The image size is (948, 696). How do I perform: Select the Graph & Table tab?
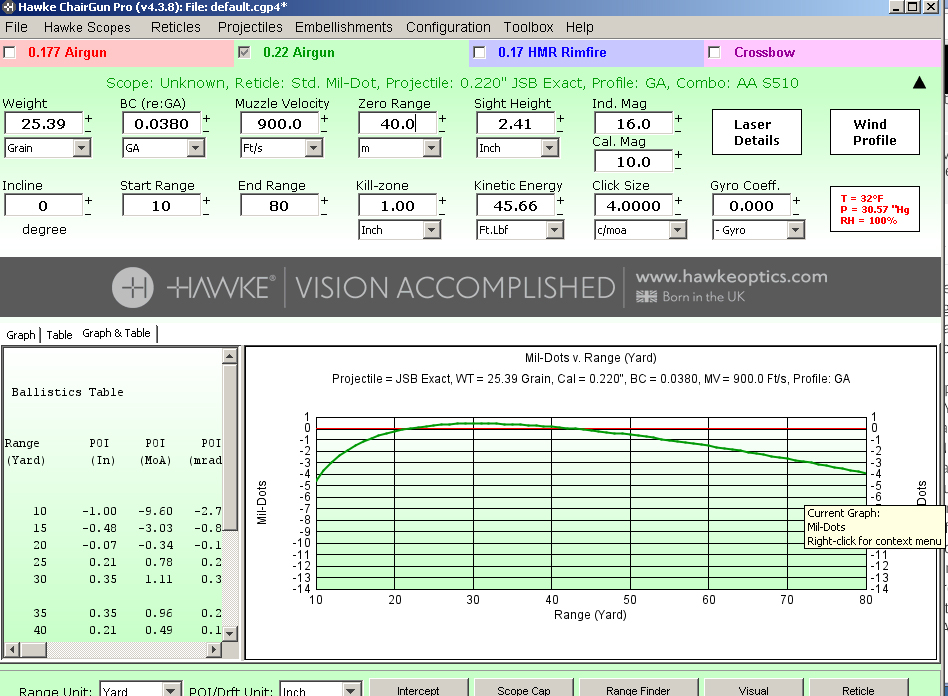116,333
